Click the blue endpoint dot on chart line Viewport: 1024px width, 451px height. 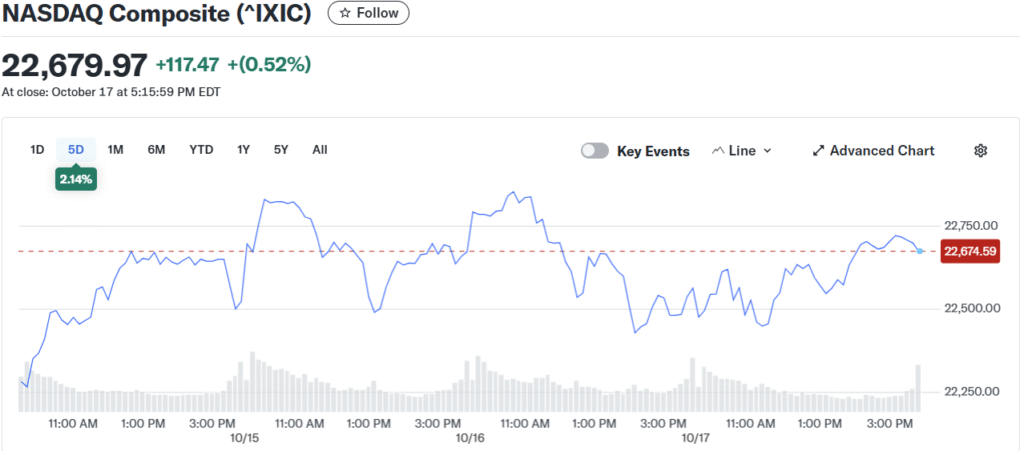920,251
